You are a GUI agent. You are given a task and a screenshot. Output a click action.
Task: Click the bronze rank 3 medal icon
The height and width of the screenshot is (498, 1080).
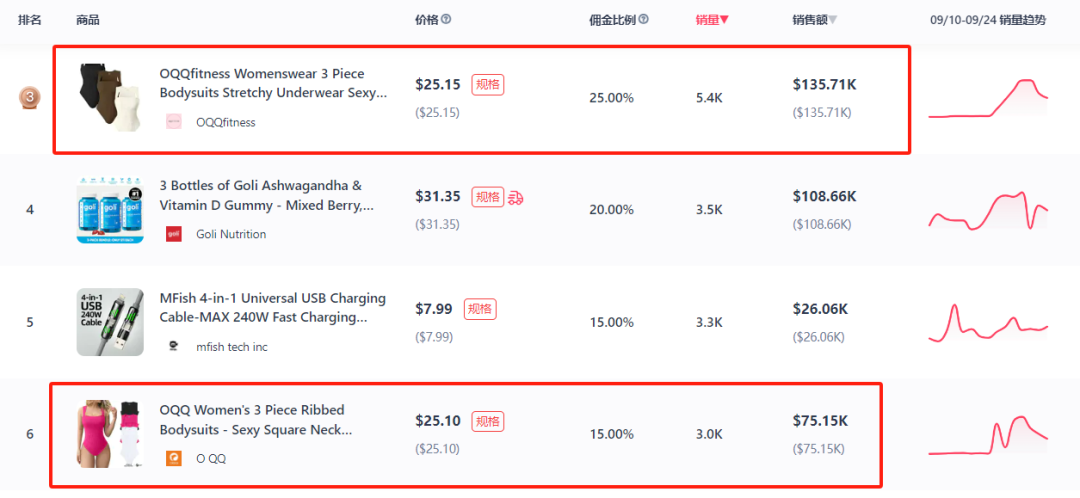pyautogui.click(x=29, y=98)
